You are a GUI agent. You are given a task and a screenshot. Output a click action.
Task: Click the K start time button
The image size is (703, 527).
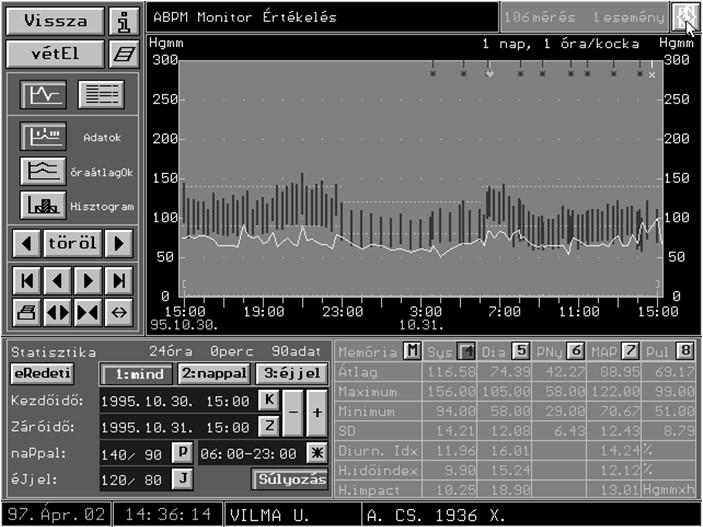[269, 400]
